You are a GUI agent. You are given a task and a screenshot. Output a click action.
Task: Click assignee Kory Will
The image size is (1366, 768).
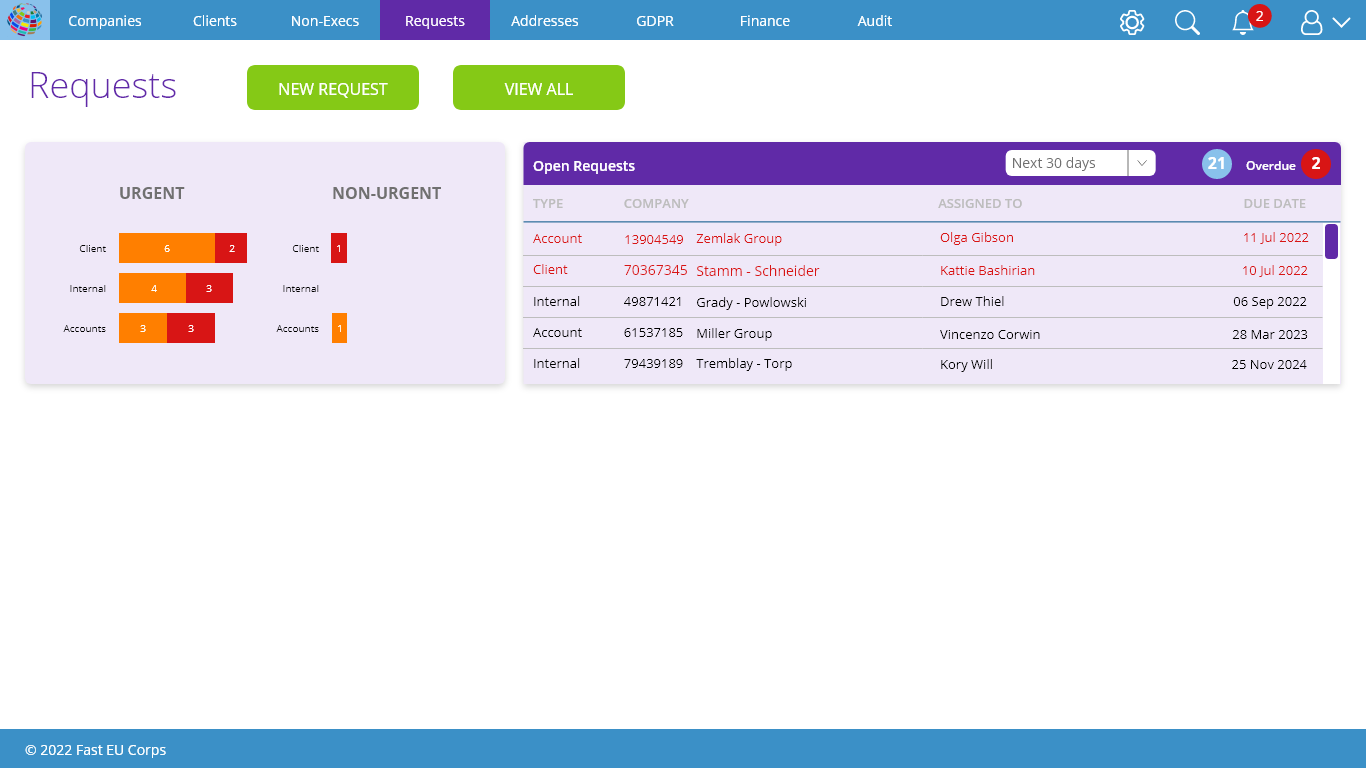click(966, 365)
